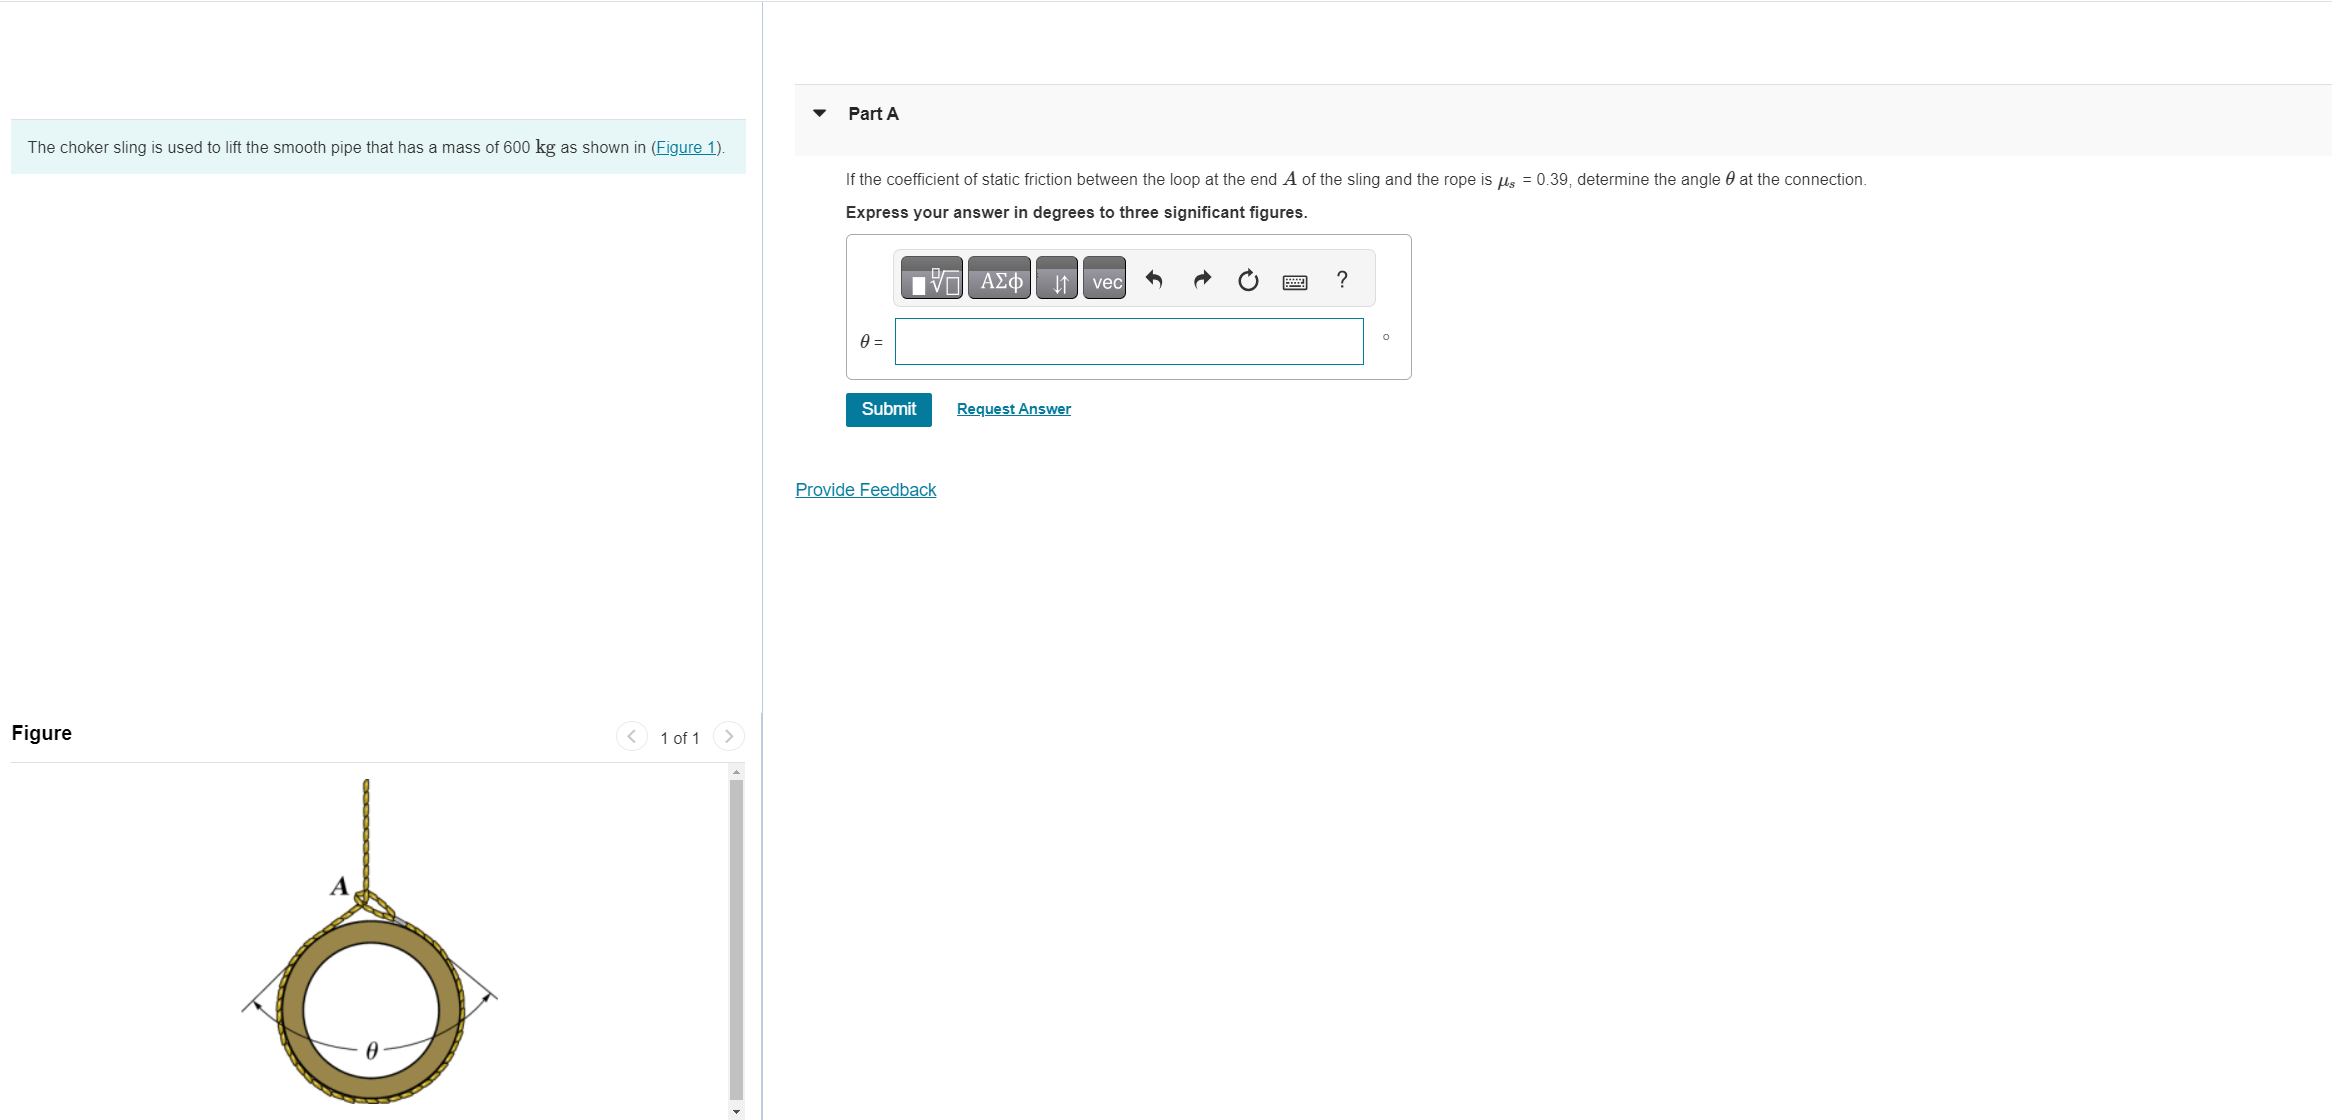Screen dimensions: 2332x1120
Task: Click the figure panel vertical scrollbar
Action: 737,940
